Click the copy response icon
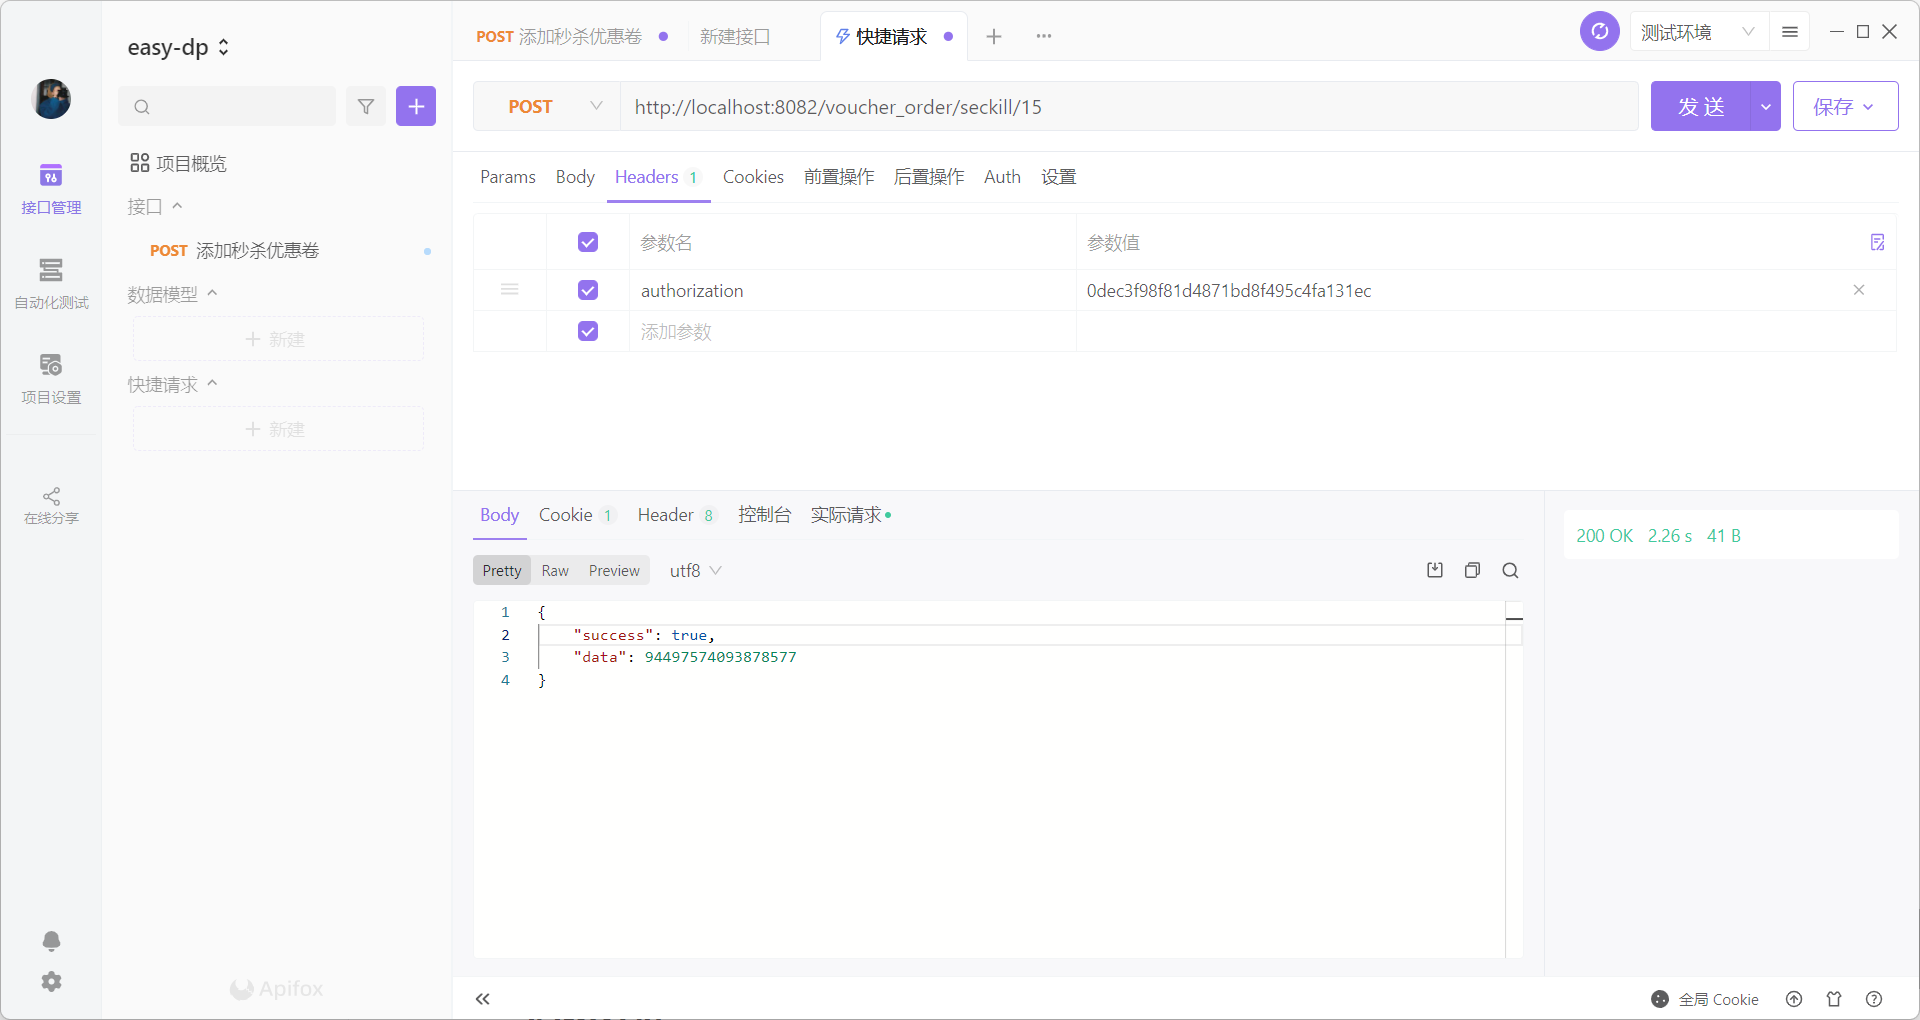This screenshot has width=1920, height=1020. [x=1472, y=570]
